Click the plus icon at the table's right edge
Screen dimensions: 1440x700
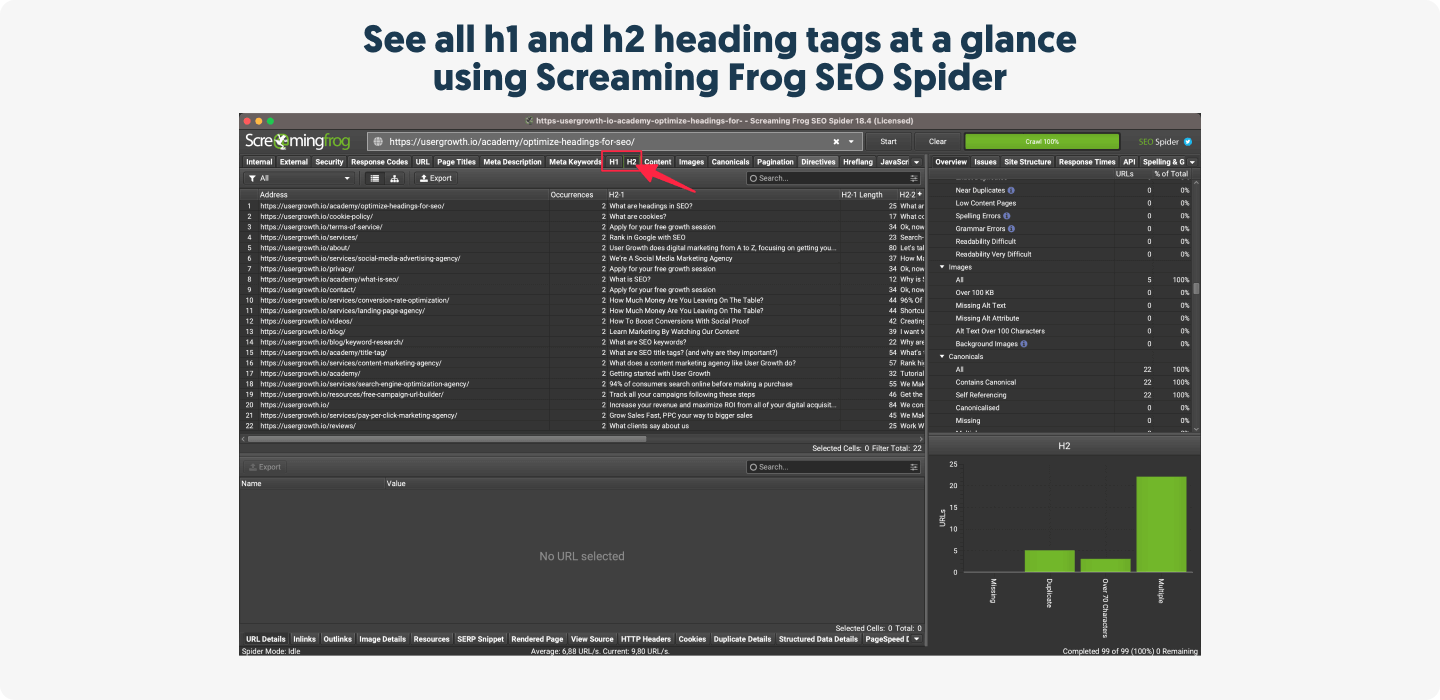click(x=919, y=194)
